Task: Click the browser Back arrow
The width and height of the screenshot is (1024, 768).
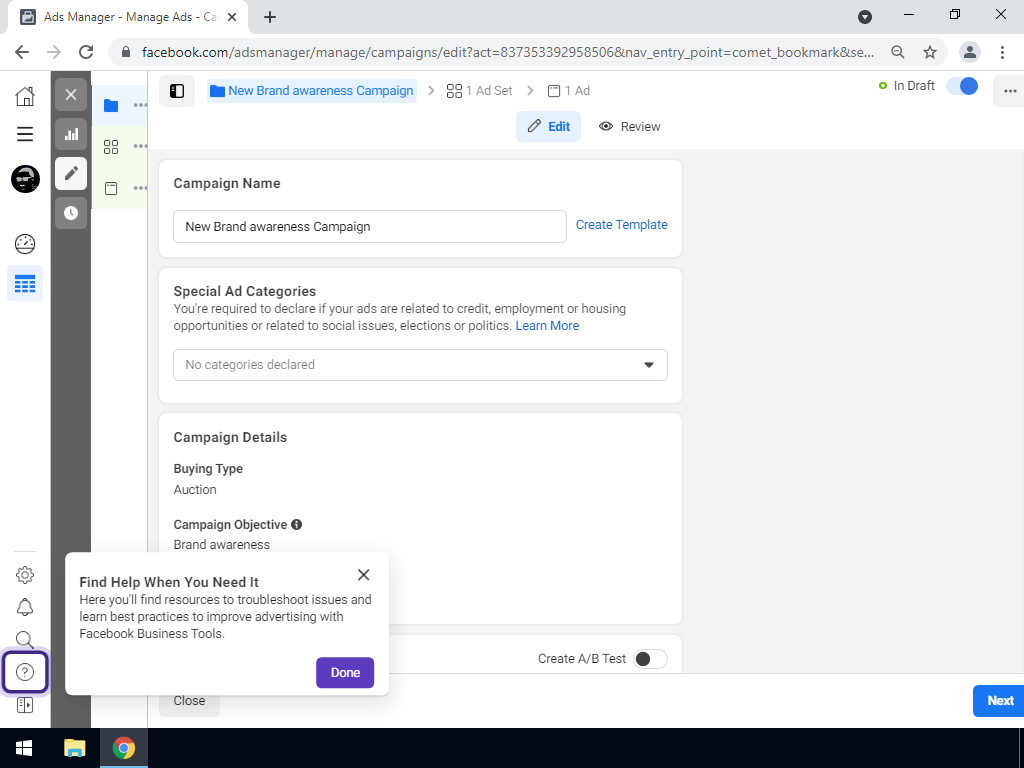Action: point(22,52)
